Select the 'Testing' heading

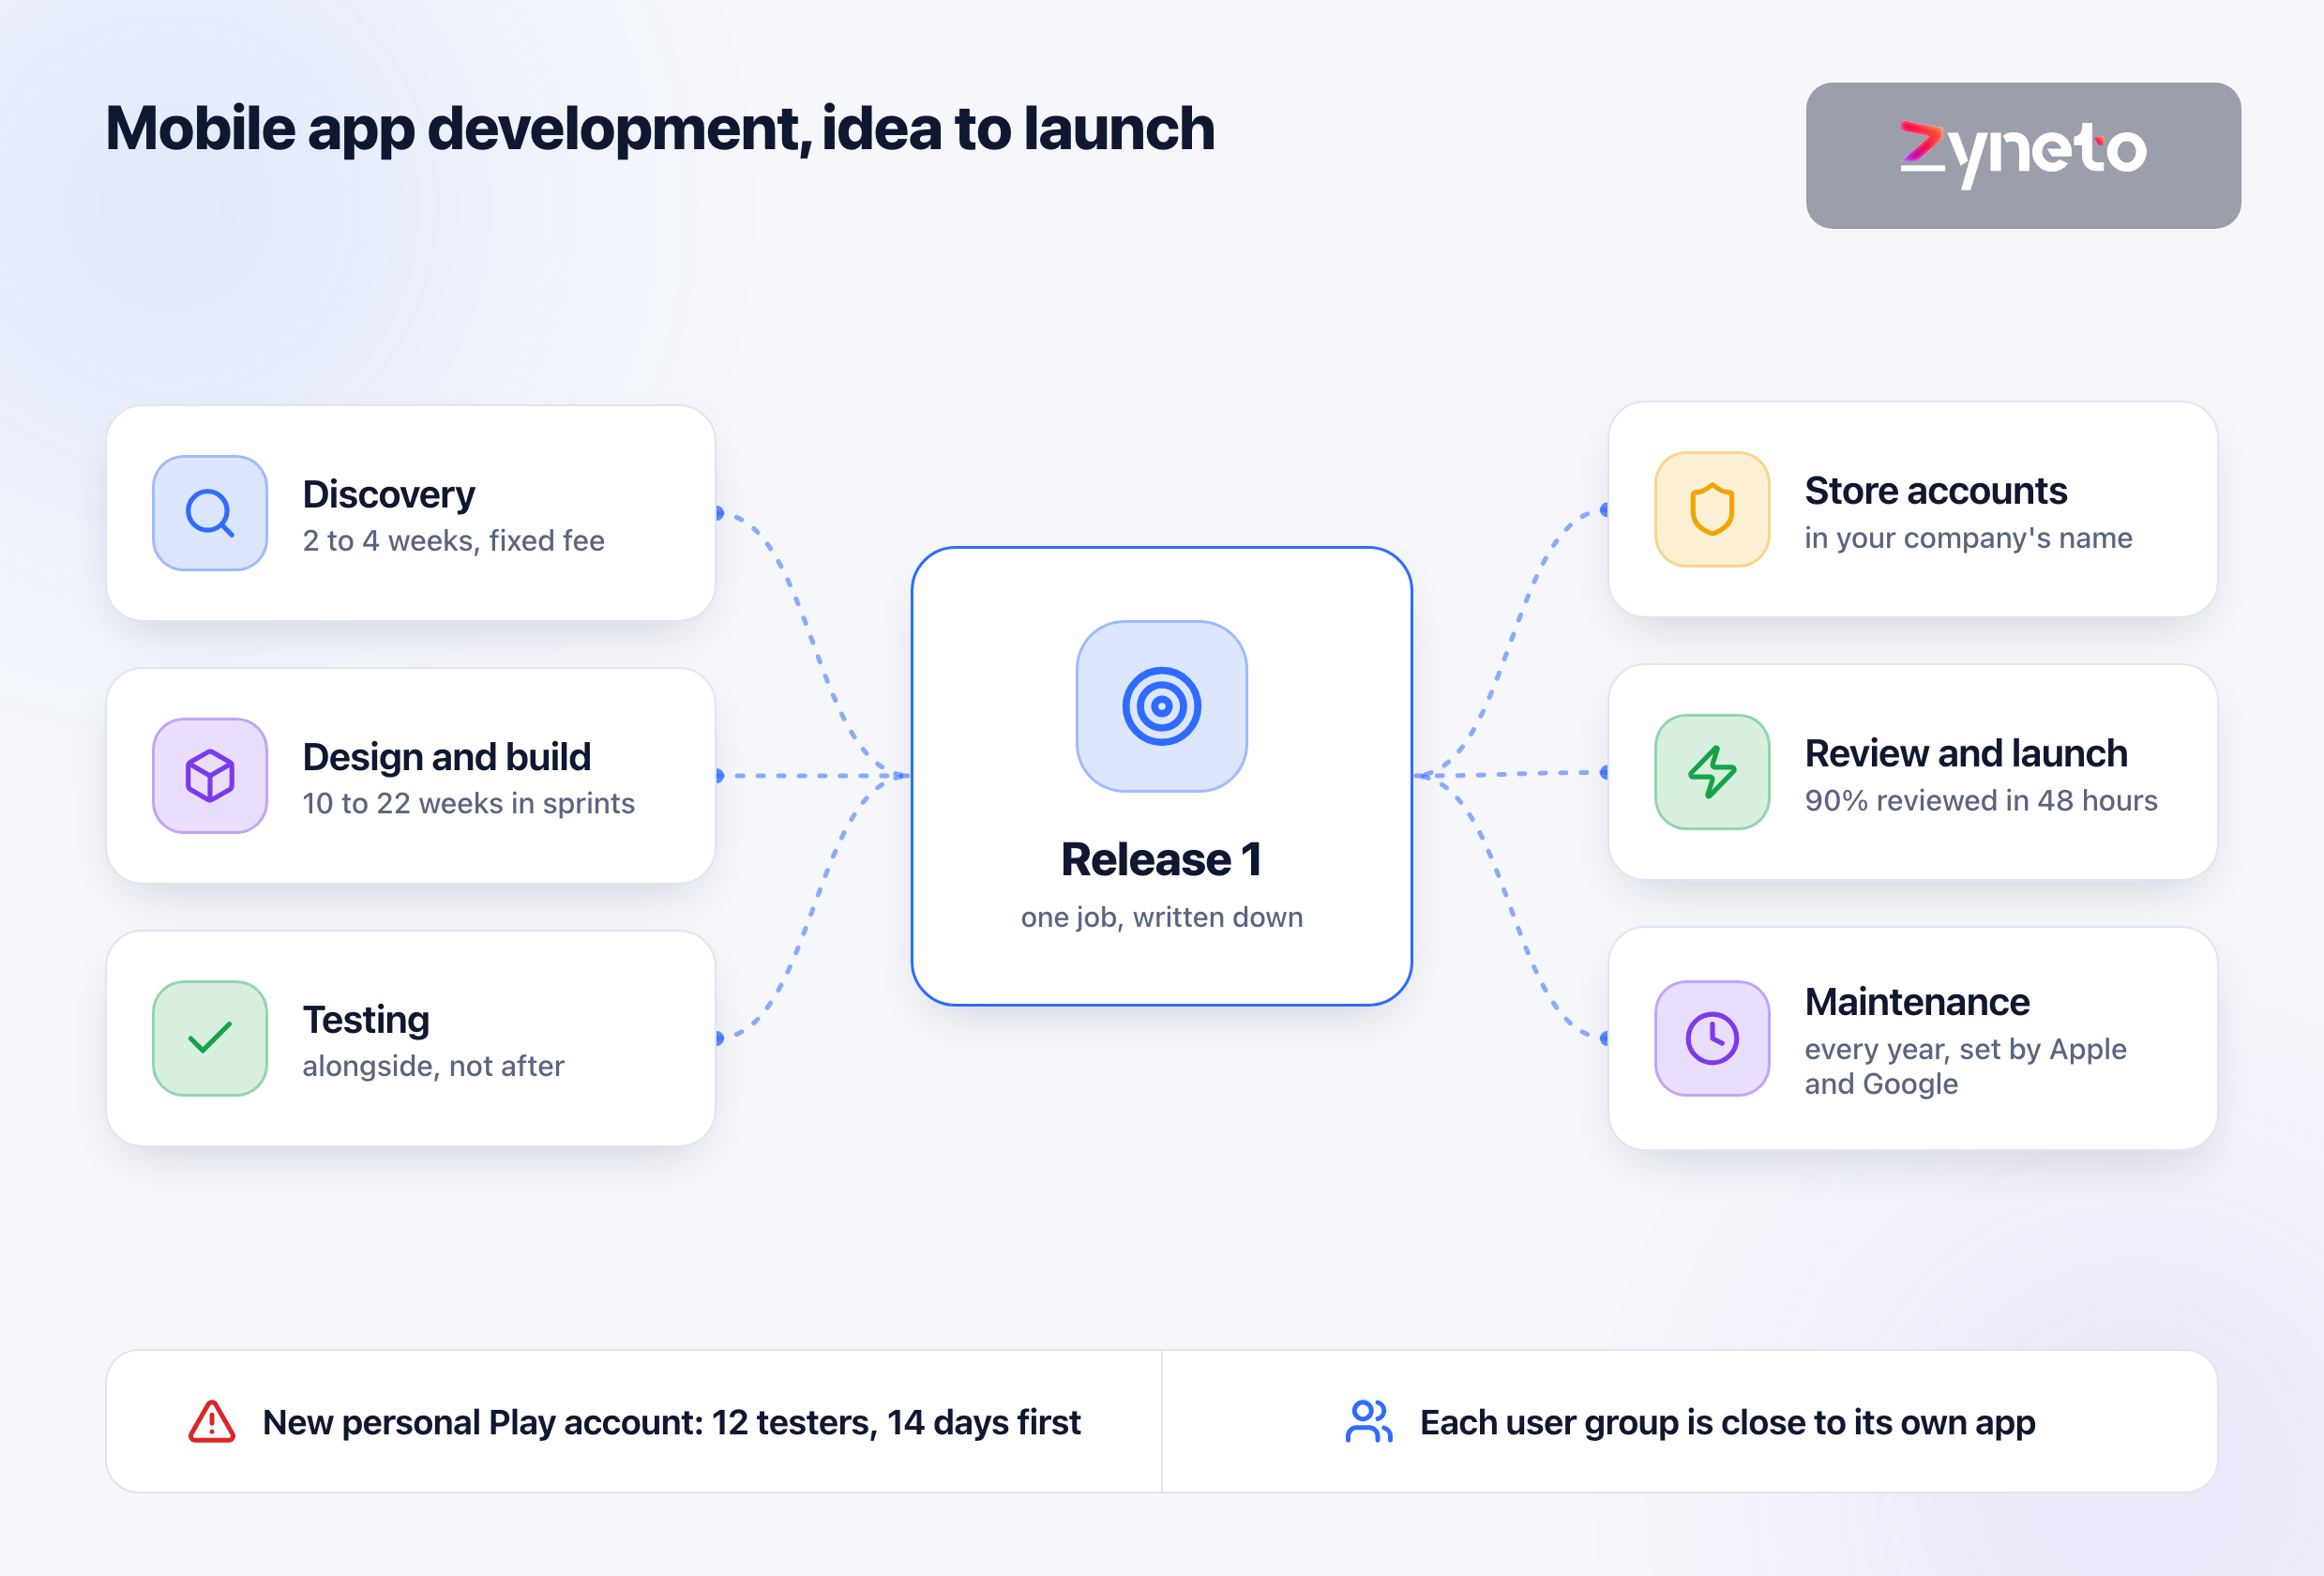point(366,1020)
